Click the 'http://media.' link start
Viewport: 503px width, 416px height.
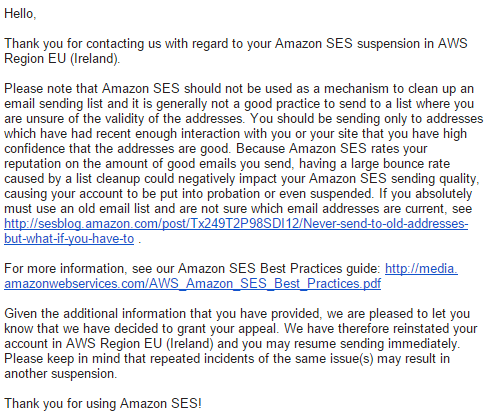pyautogui.click(x=421, y=269)
